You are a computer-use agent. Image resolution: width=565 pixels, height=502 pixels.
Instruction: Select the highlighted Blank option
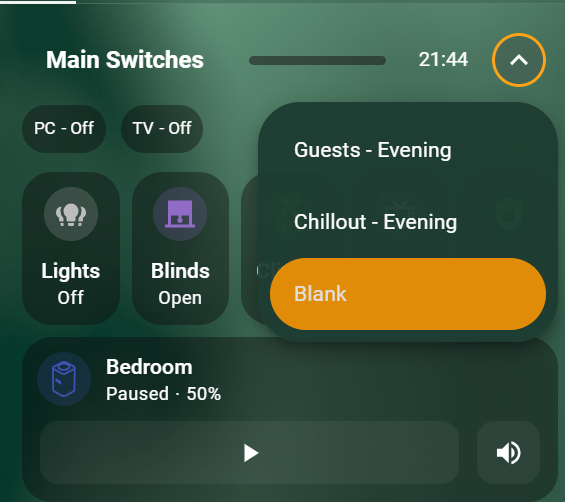408,294
